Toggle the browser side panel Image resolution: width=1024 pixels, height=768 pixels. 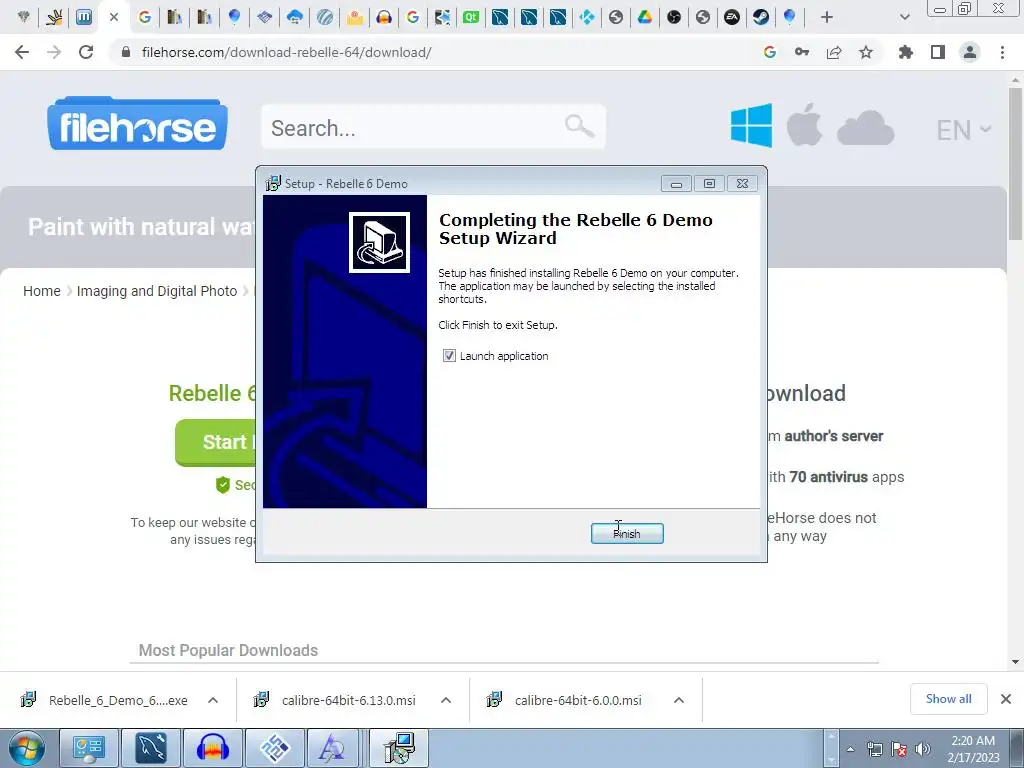click(x=938, y=52)
